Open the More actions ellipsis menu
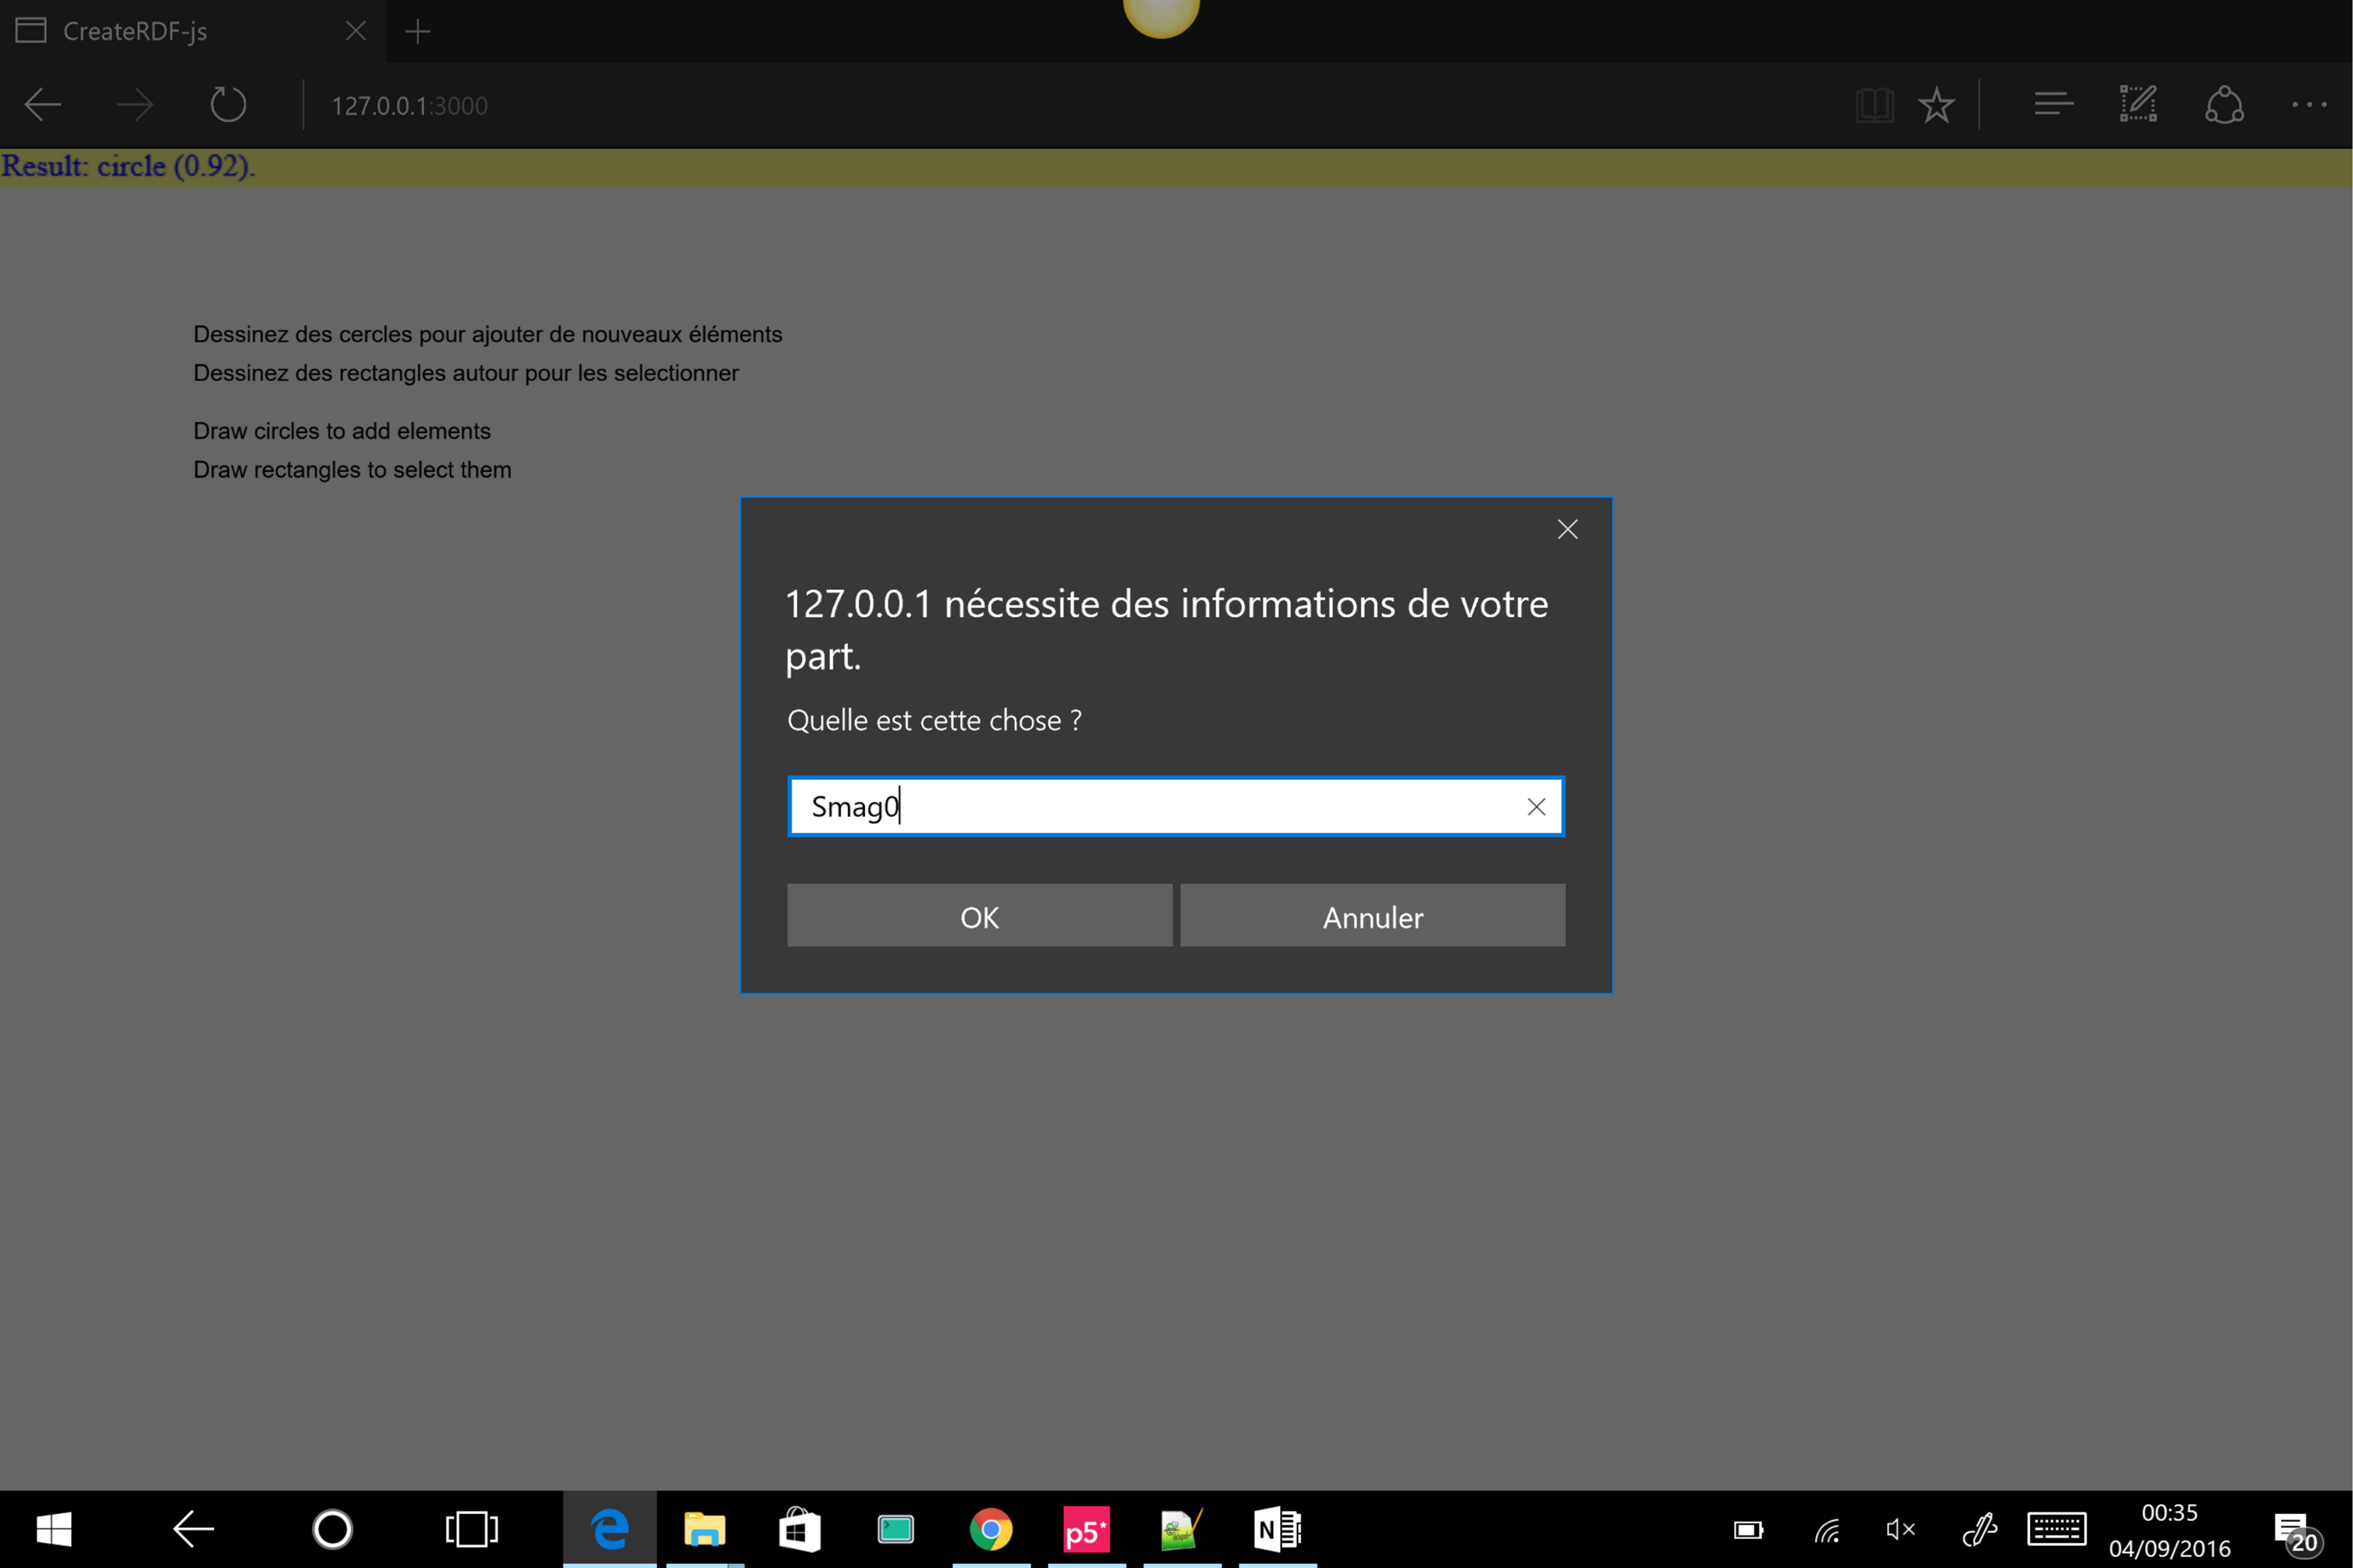 (2308, 105)
